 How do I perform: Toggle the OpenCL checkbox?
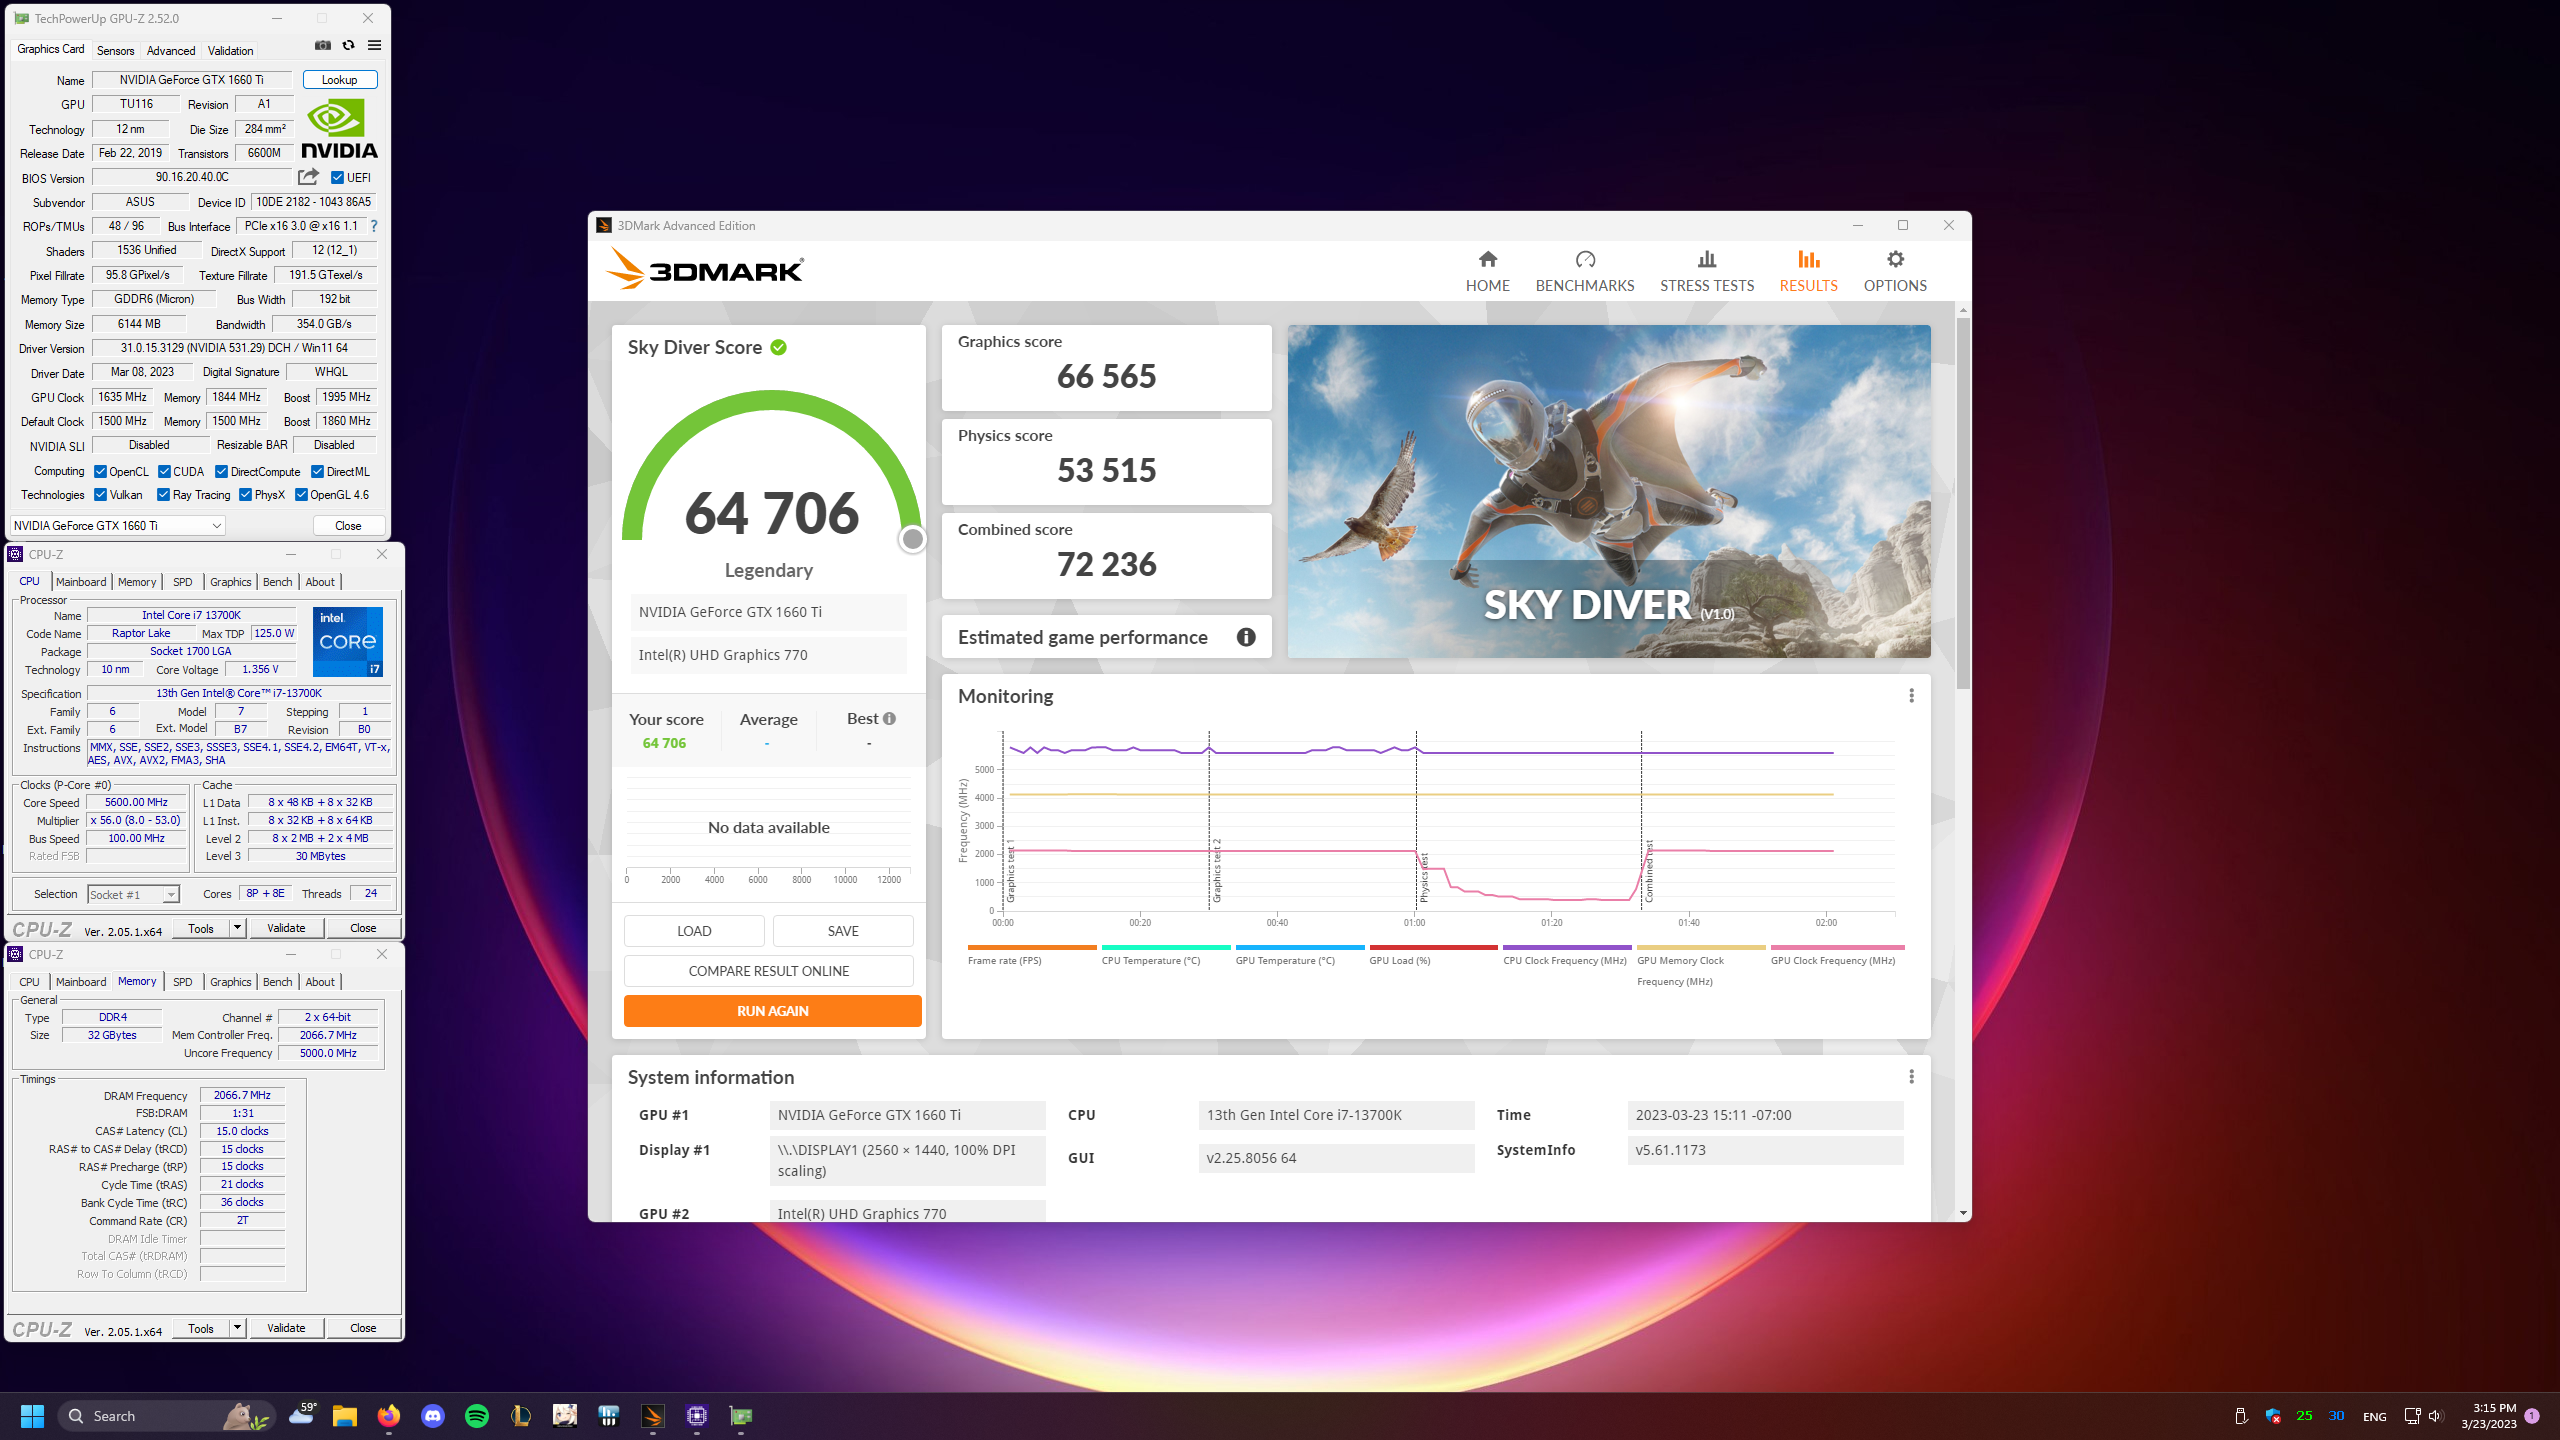coord(100,472)
